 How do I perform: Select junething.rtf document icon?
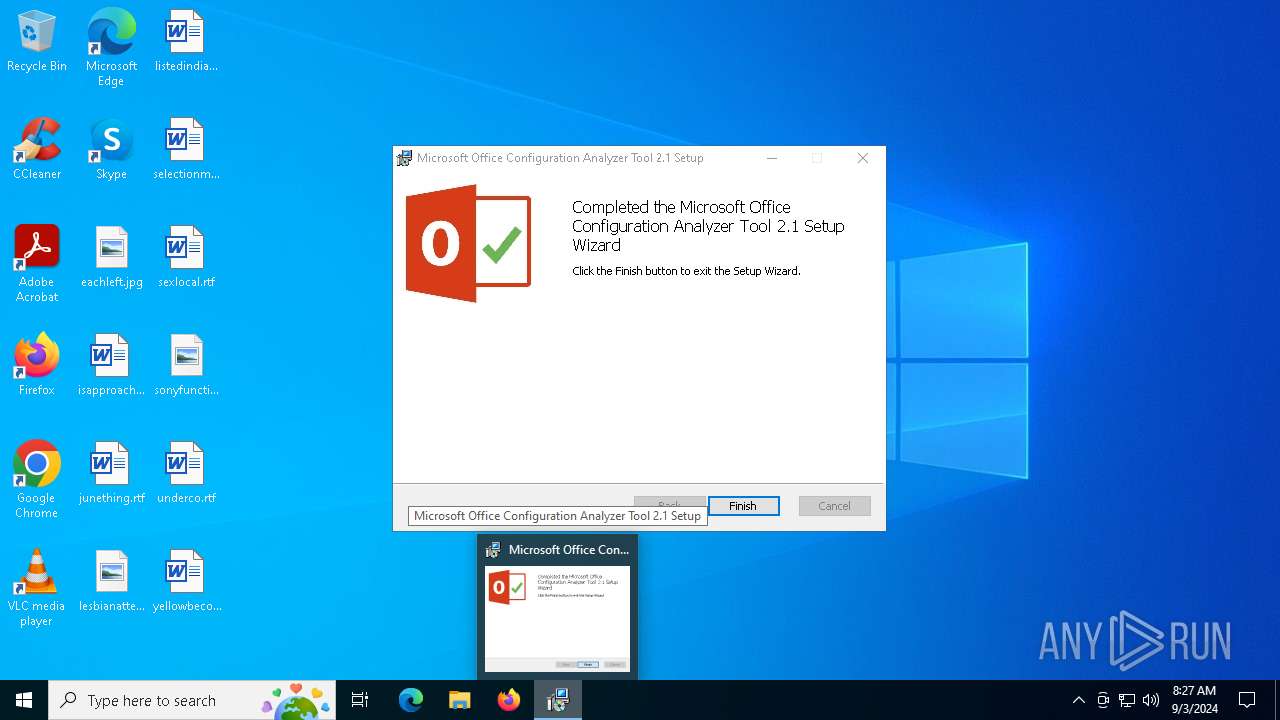111,474
